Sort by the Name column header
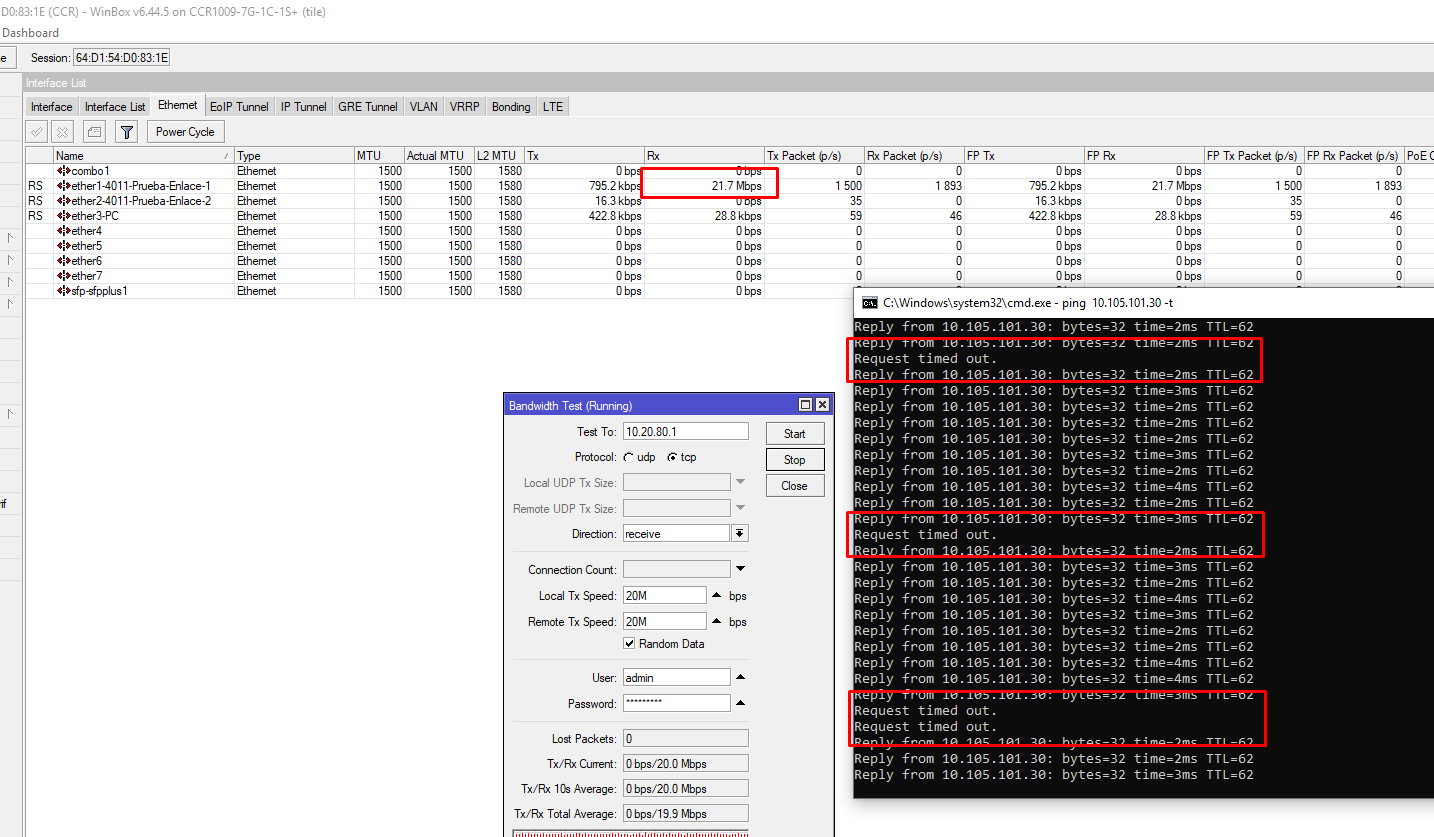Viewport: 1434px width, 837px height. [x=144, y=156]
